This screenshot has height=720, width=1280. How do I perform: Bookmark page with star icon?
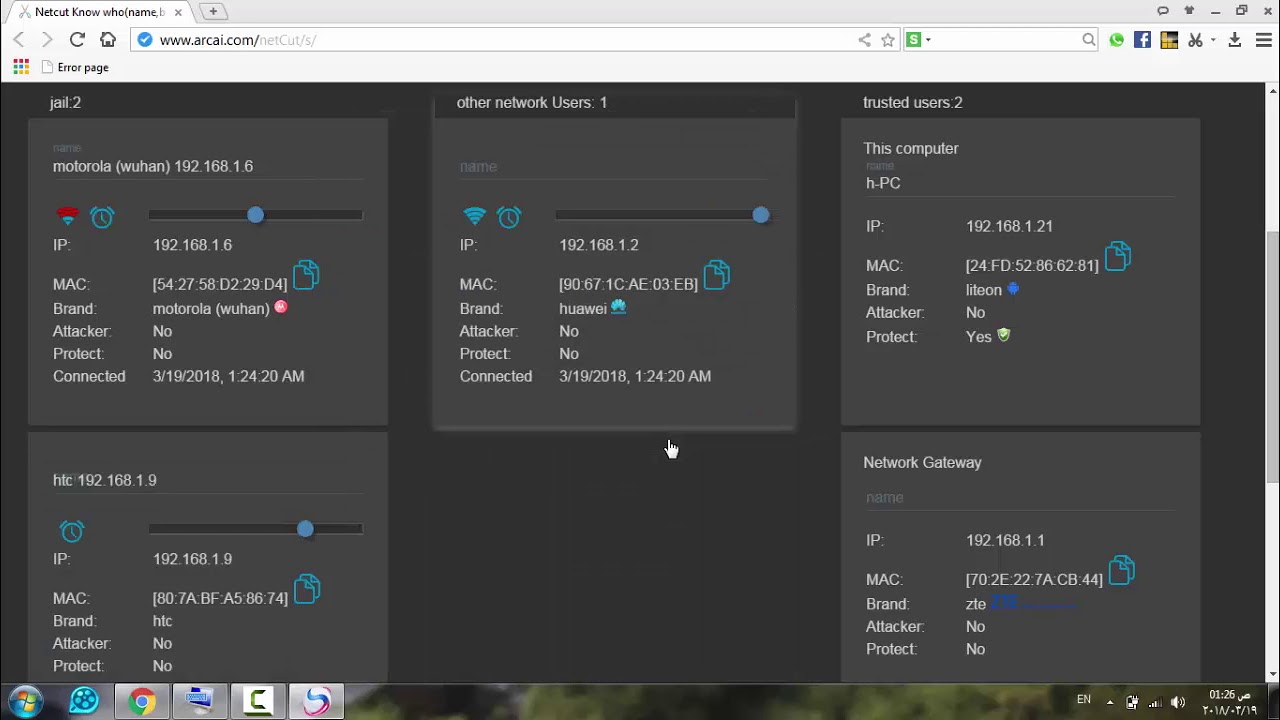(x=888, y=40)
